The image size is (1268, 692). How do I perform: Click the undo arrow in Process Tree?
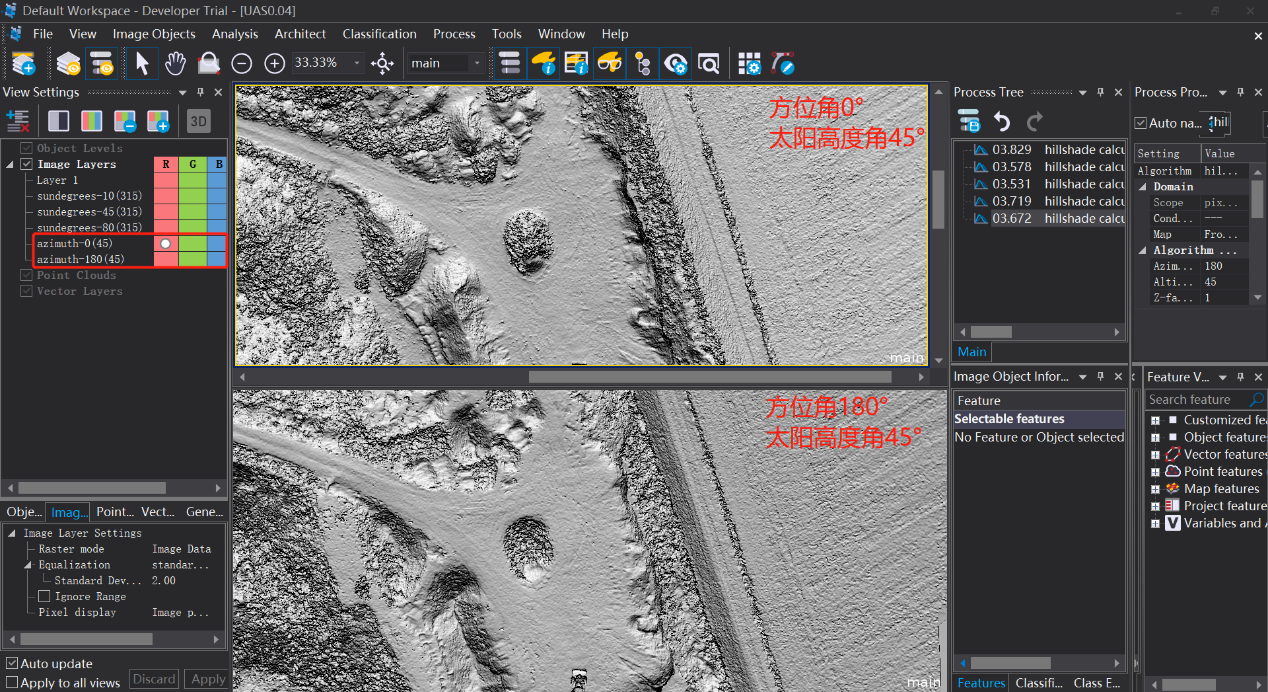1002,122
